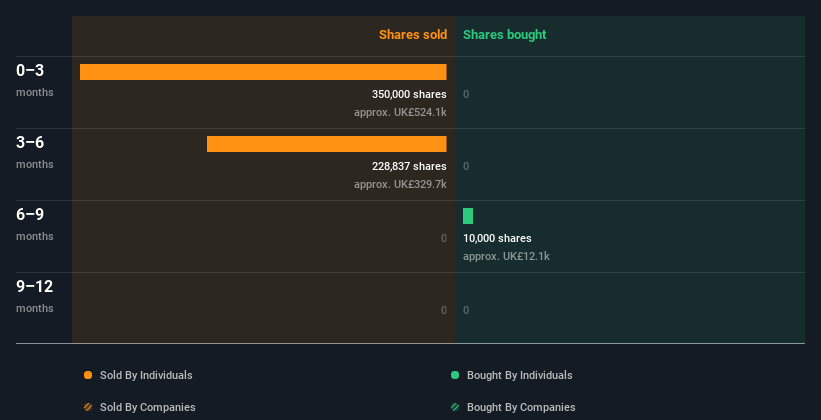Click the orange Sold By Individuals legend dot
The height and width of the screenshot is (420, 821).
pyautogui.click(x=88, y=375)
